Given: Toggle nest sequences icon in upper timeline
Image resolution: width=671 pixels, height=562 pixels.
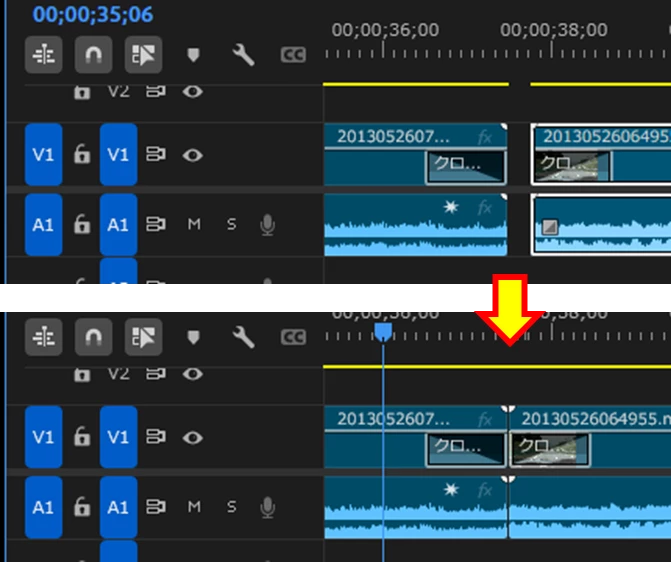Looking at the screenshot, I should [44, 55].
